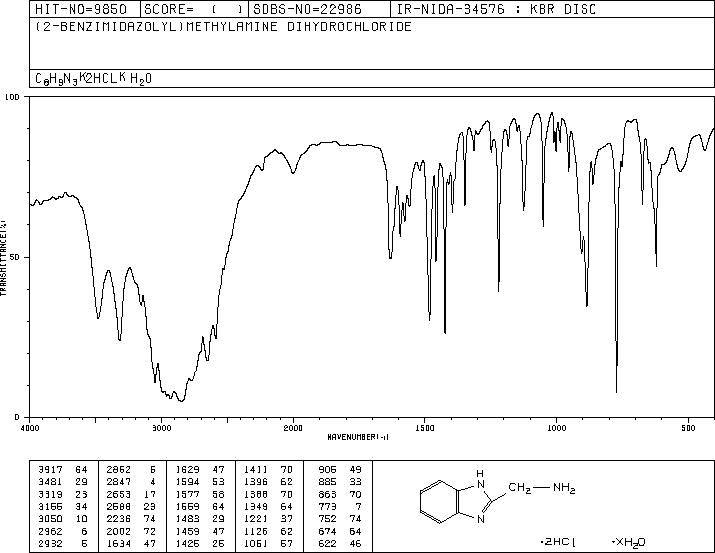Pick peak table entry 2002
715x553 pixels.
pos(131,532)
